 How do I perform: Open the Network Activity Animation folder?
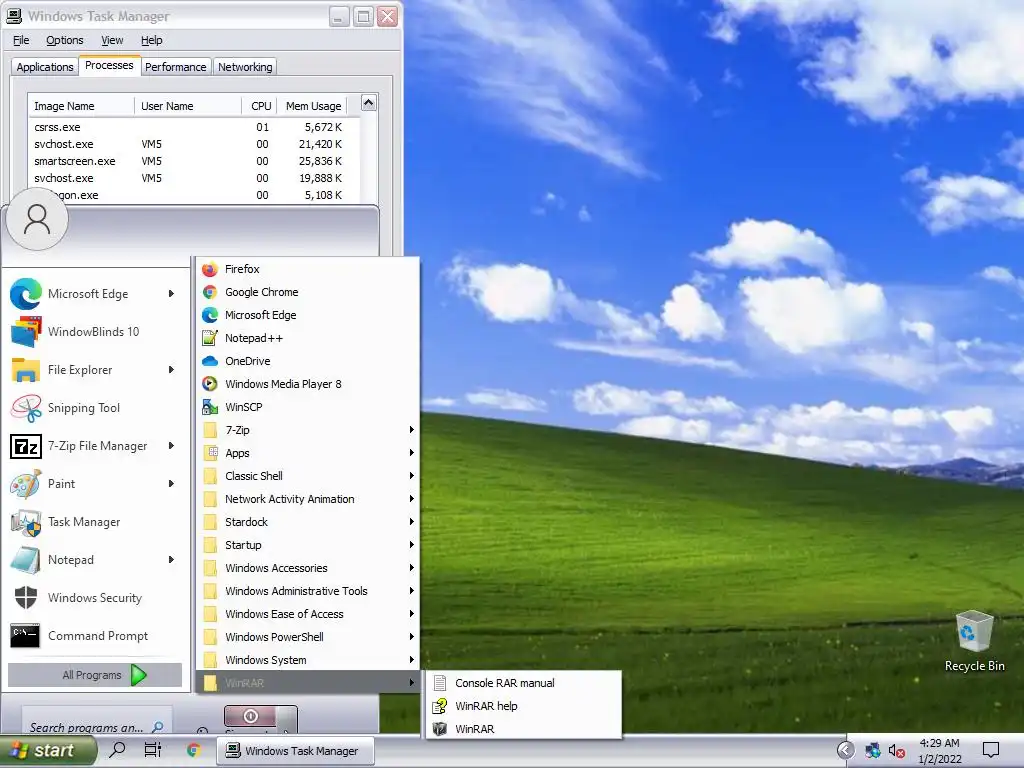(x=307, y=499)
